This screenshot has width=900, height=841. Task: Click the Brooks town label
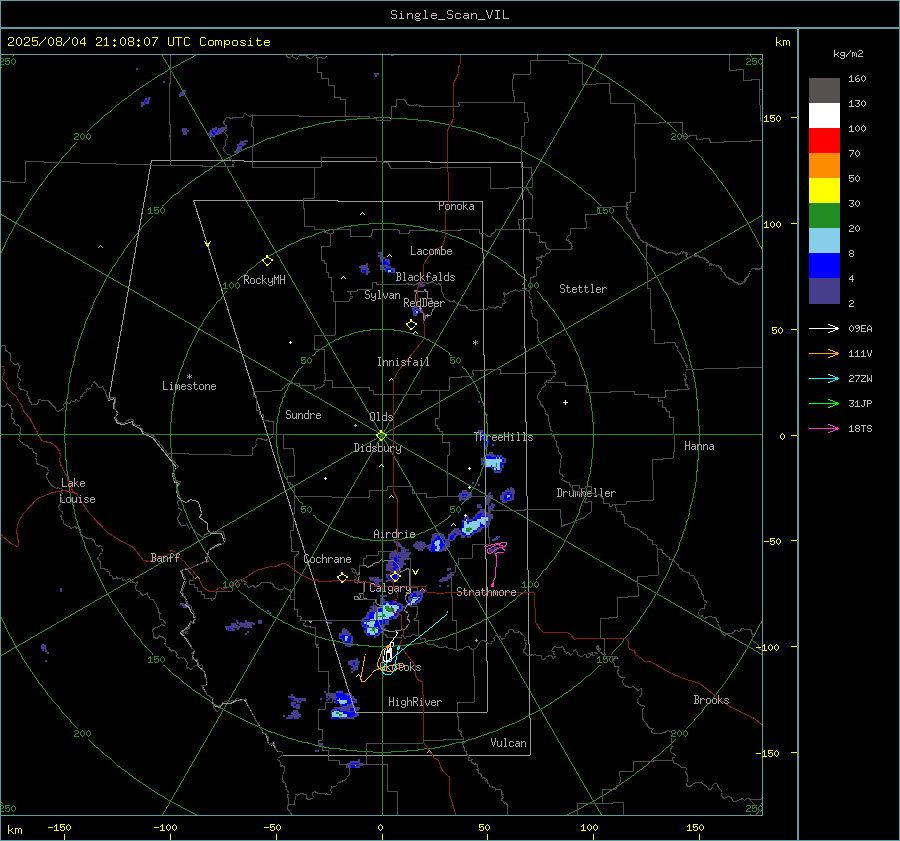[711, 700]
